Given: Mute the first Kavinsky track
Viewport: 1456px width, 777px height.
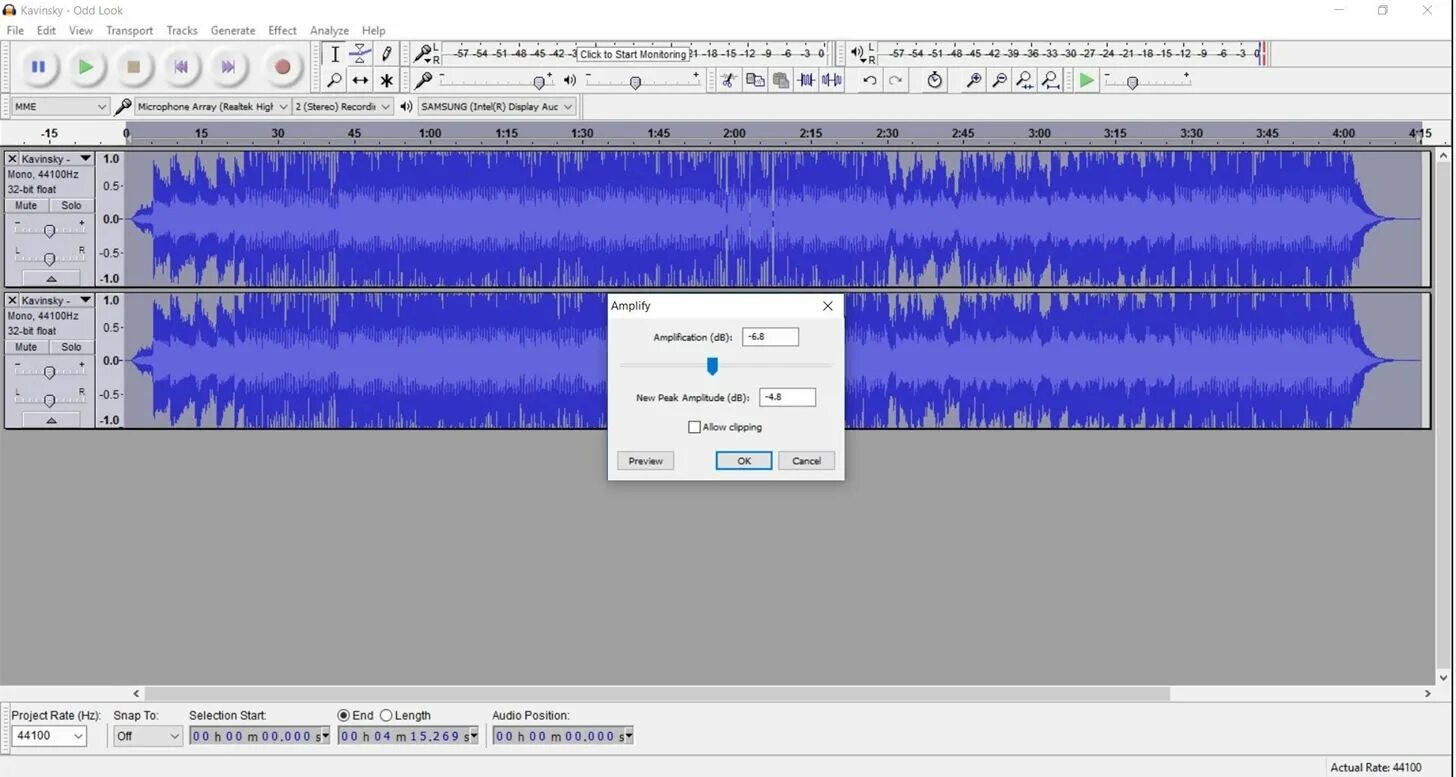Looking at the screenshot, I should pyautogui.click(x=26, y=205).
